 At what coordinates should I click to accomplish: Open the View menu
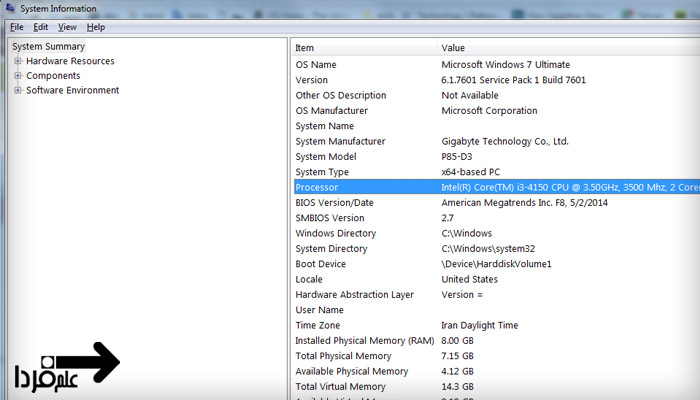pos(67,27)
